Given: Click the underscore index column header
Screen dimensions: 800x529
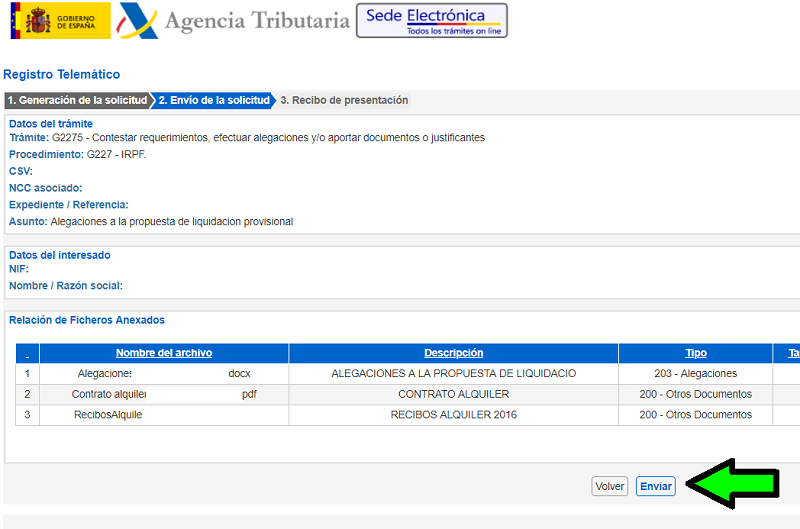Looking at the screenshot, I should (27, 354).
